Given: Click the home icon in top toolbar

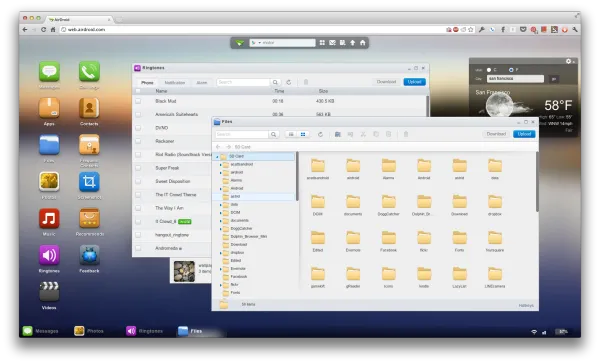Looking at the screenshot, I should [362, 43].
